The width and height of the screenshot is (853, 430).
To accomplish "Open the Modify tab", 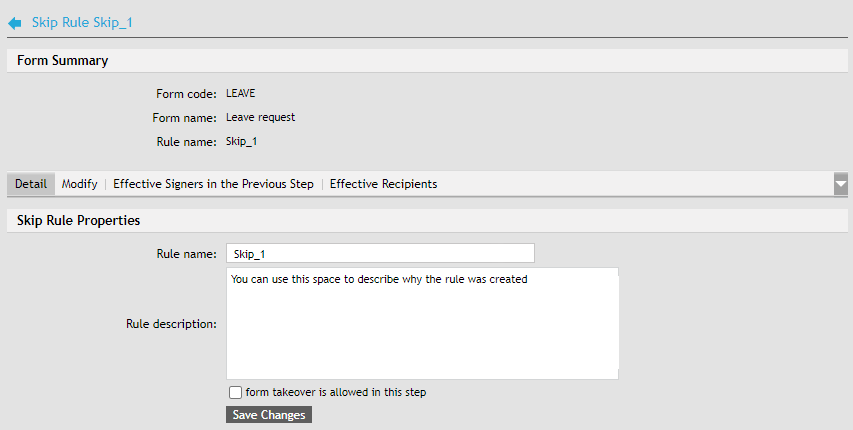I will (x=79, y=184).
